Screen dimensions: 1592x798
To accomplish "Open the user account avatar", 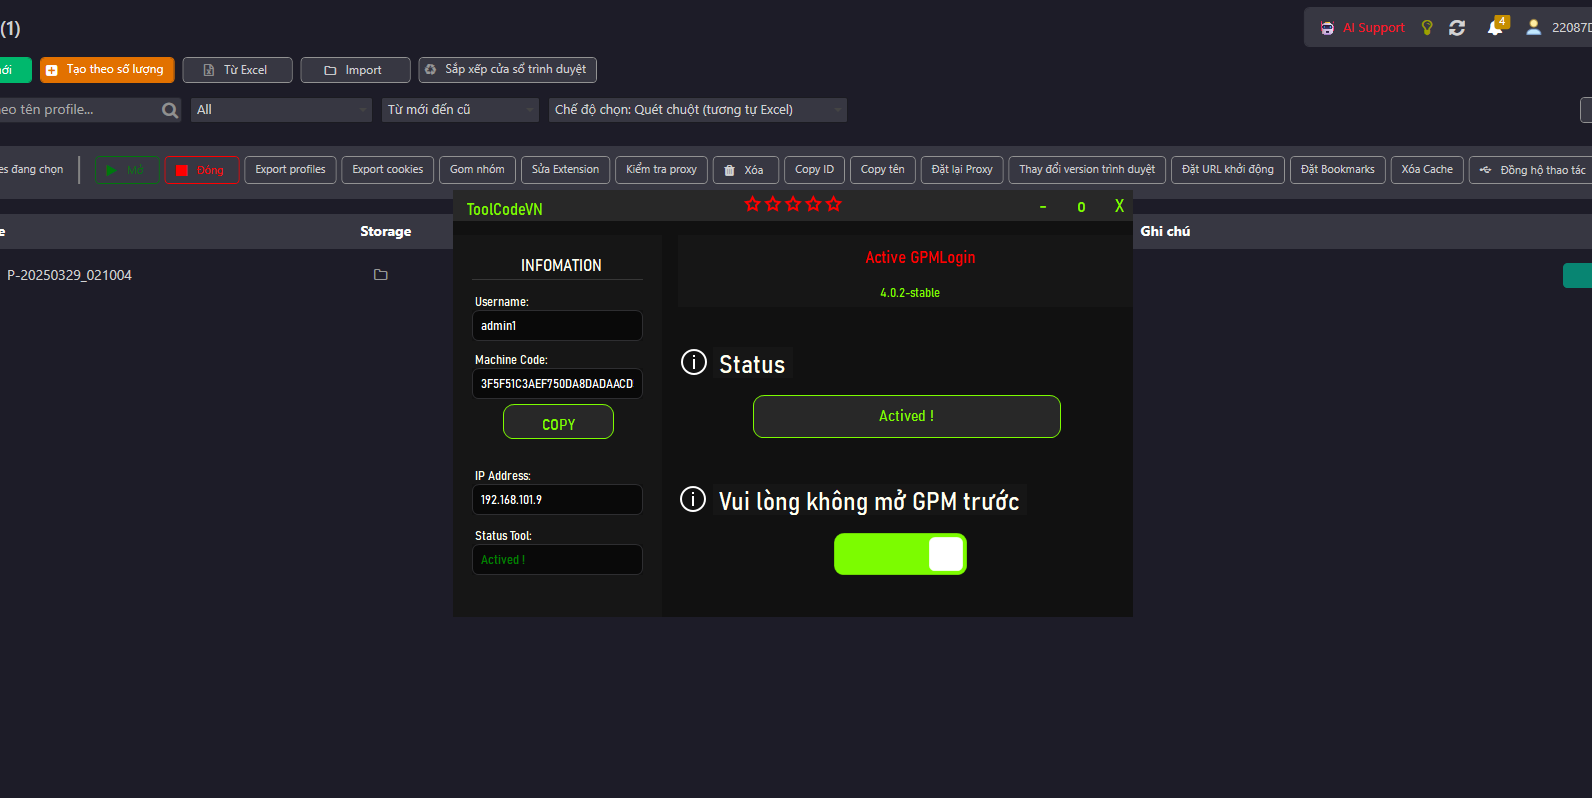I will click(1533, 28).
